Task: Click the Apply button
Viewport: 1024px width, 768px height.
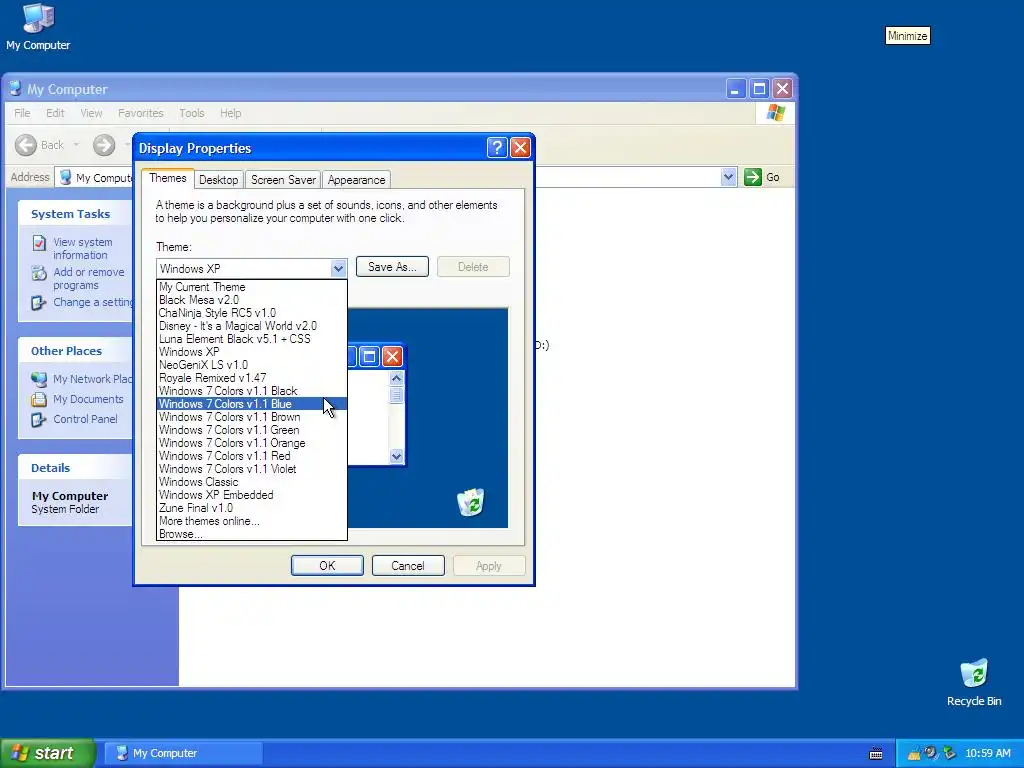Action: (x=488, y=566)
